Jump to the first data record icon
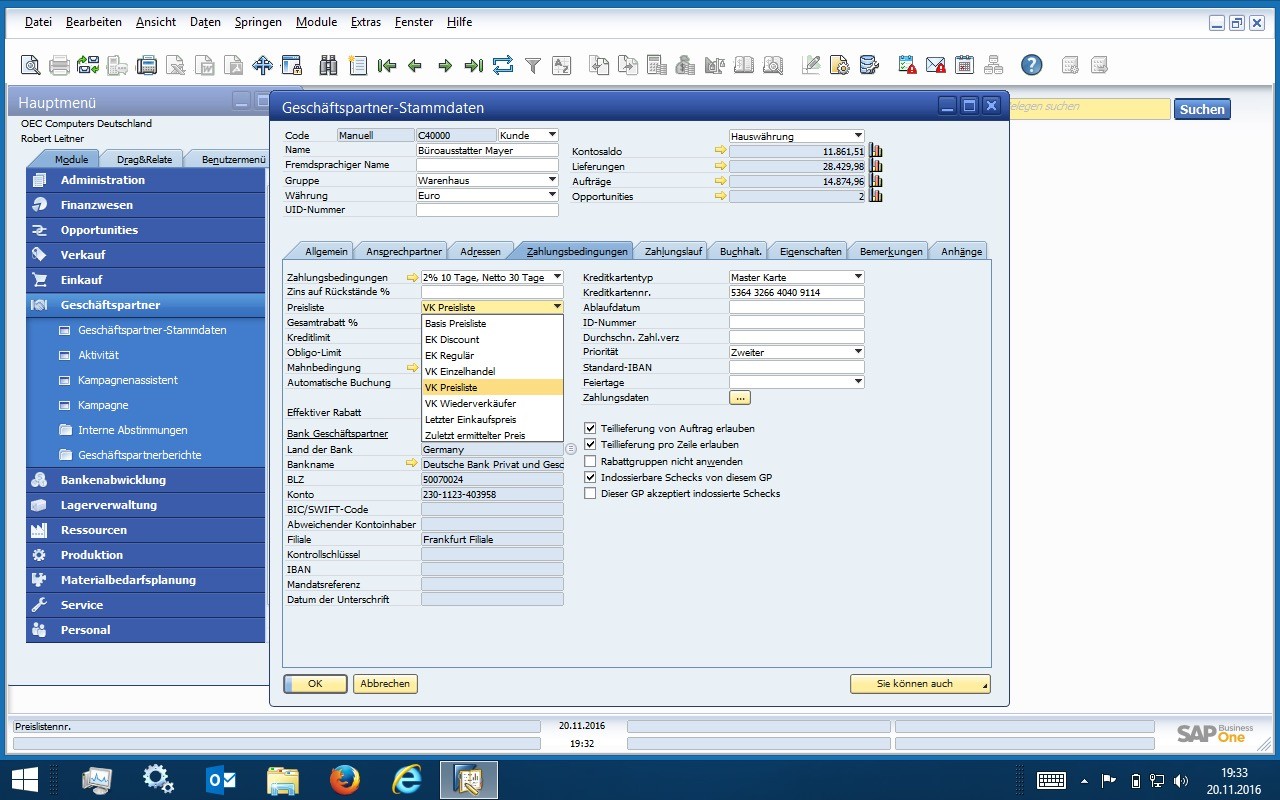This screenshot has height=800, width=1280. point(387,66)
